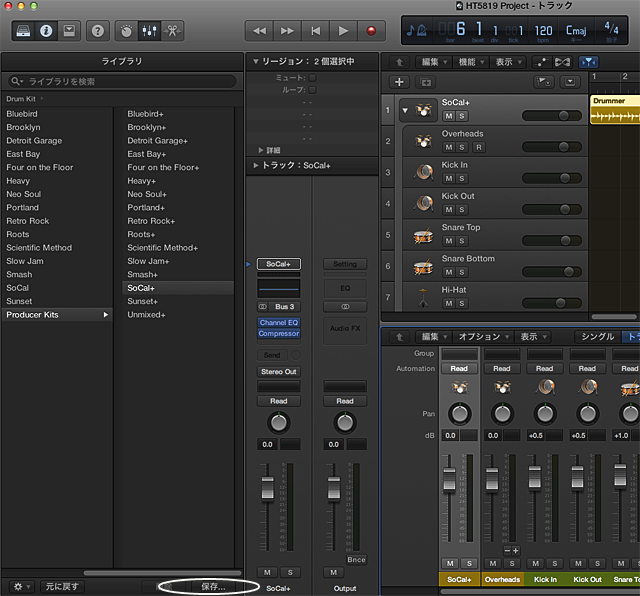
Task: Open the Quick Help question icon
Action: click(x=98, y=31)
